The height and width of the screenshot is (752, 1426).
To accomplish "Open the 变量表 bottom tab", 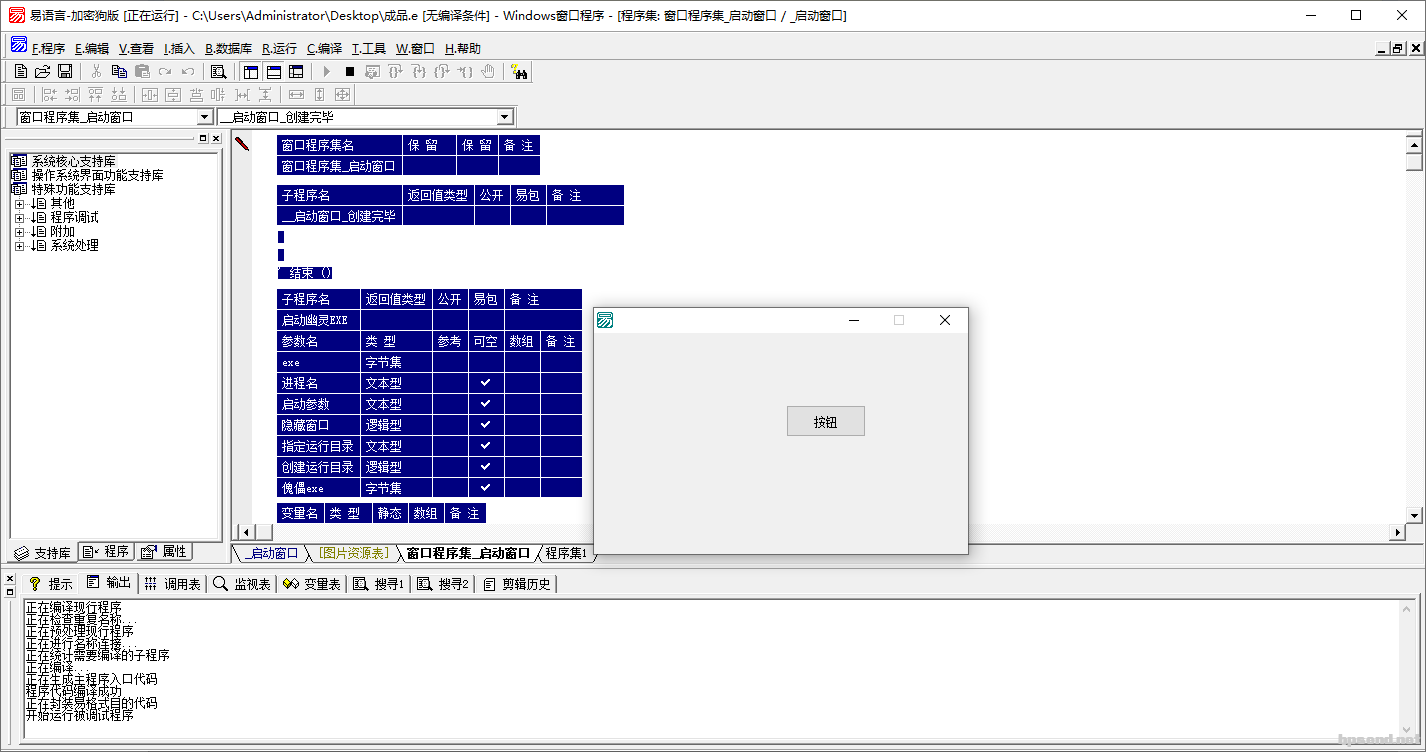I will click(312, 583).
